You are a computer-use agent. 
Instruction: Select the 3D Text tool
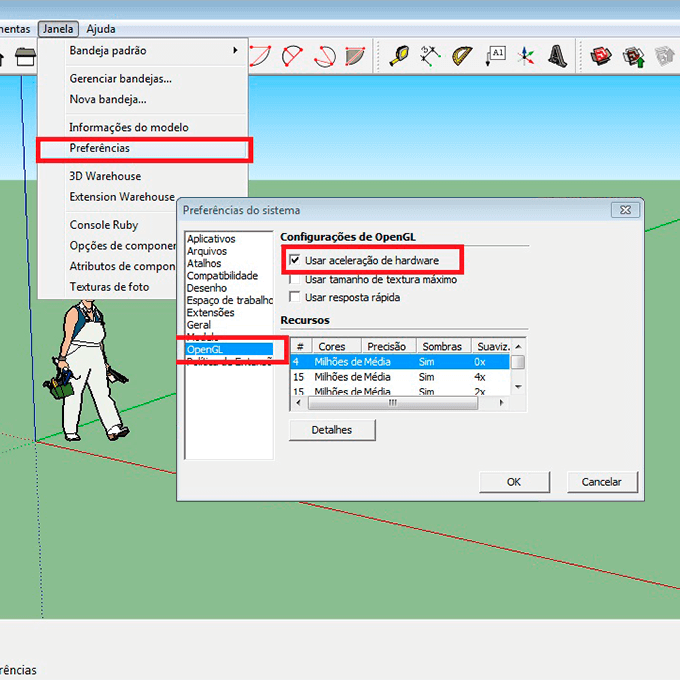tap(558, 56)
